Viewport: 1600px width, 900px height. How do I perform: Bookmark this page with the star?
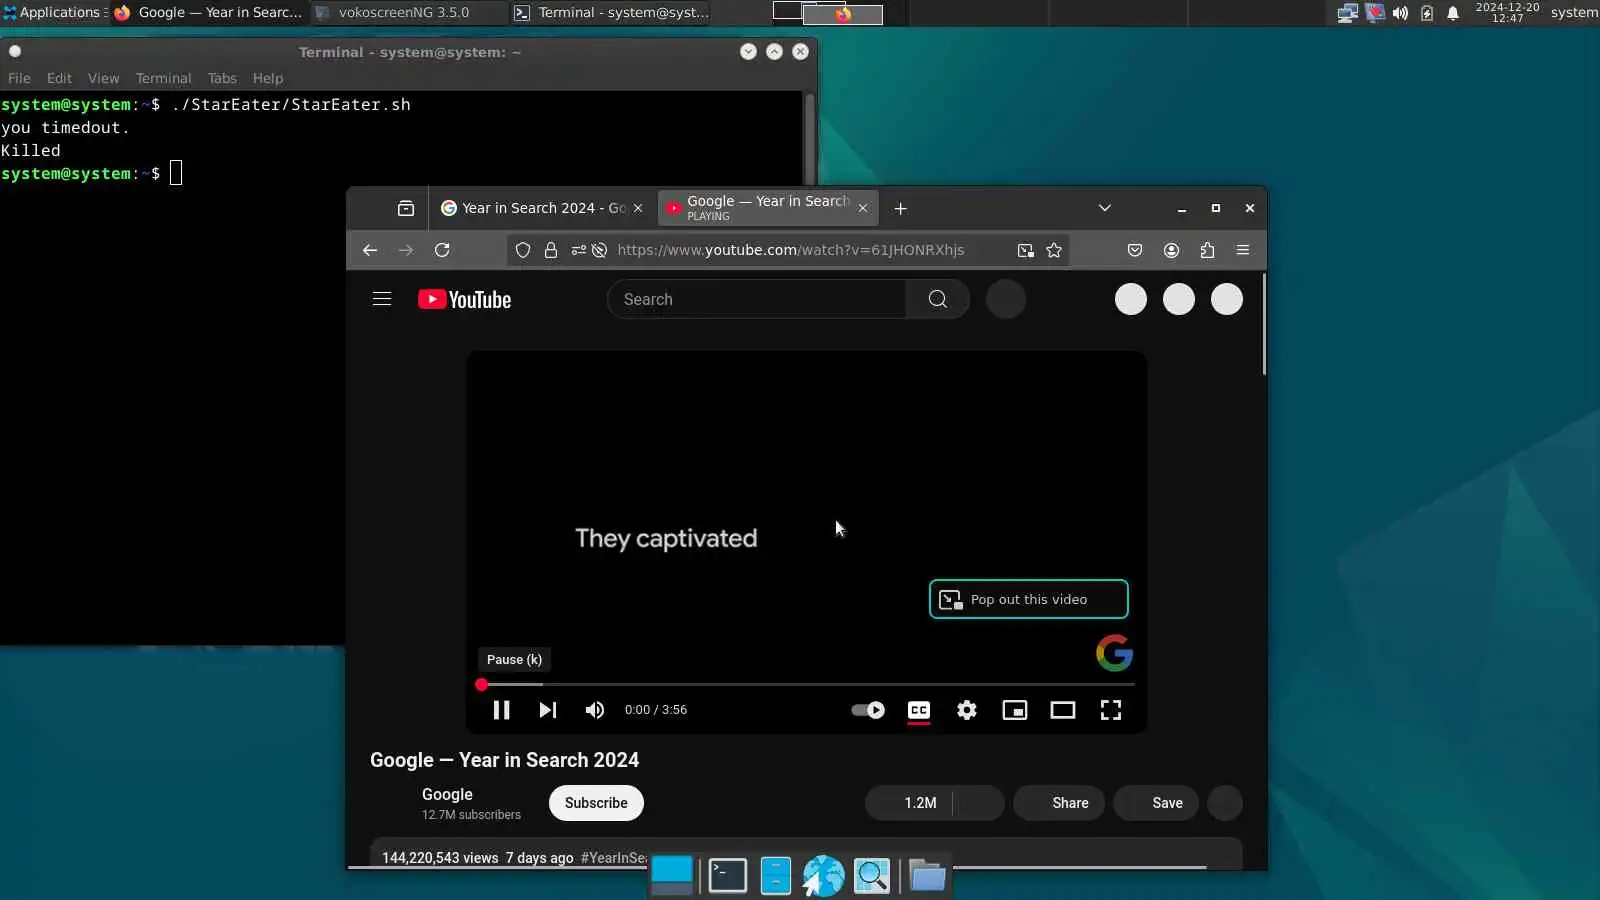click(1054, 250)
